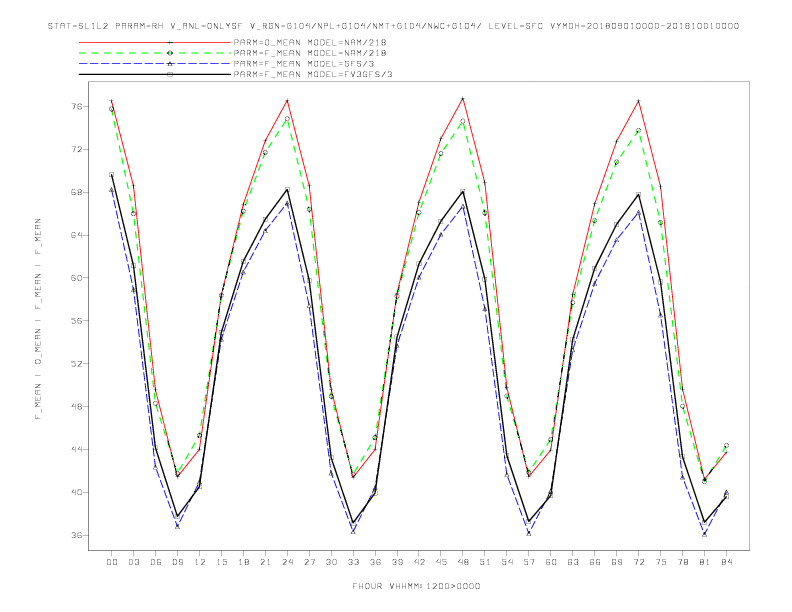Click the x-axis tick label 00
Viewport: 792px width, 612px height.
click(x=112, y=562)
